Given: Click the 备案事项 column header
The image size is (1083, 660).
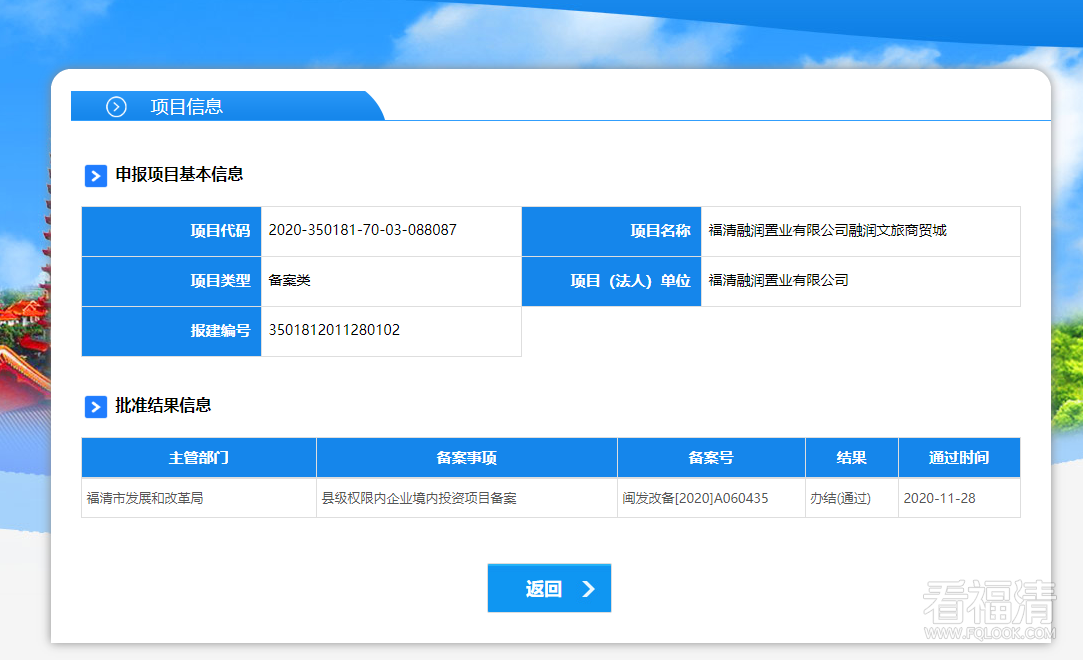Looking at the screenshot, I should (467, 458).
